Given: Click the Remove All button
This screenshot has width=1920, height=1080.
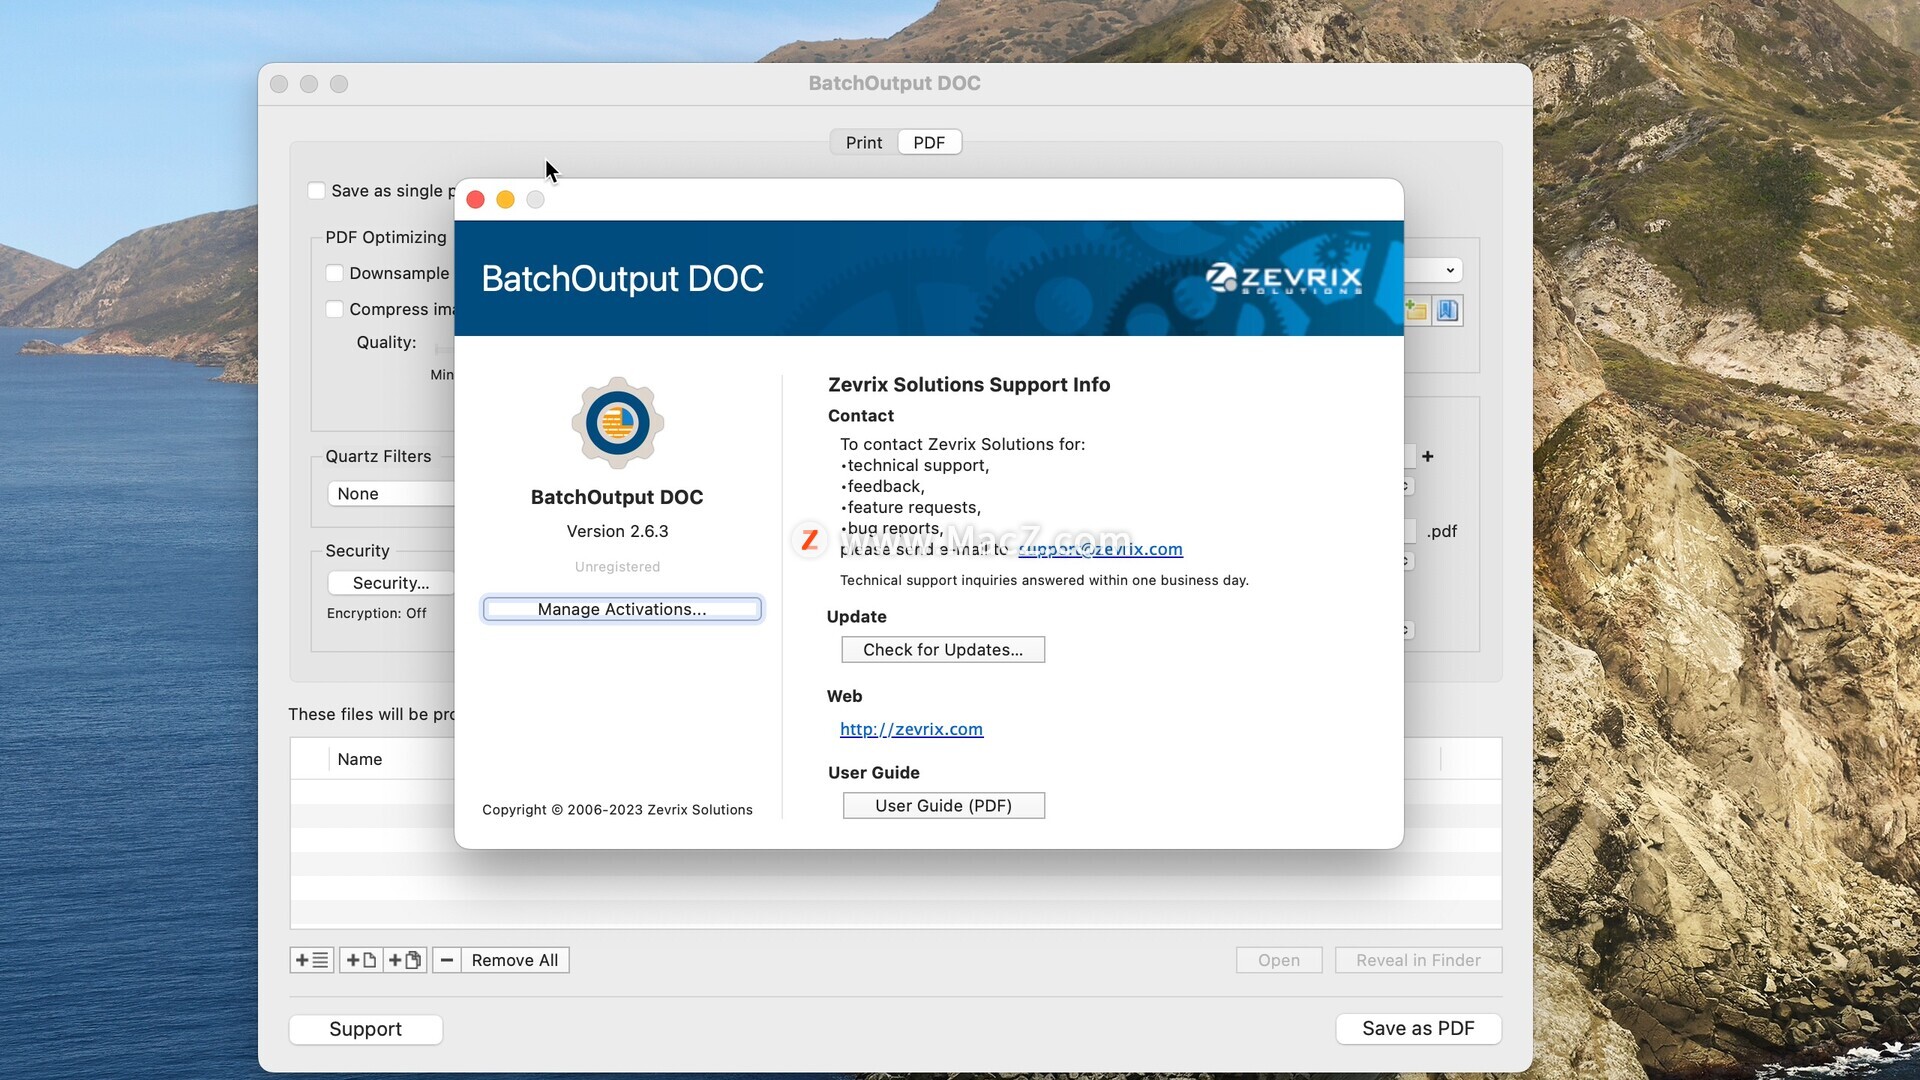Looking at the screenshot, I should [515, 960].
